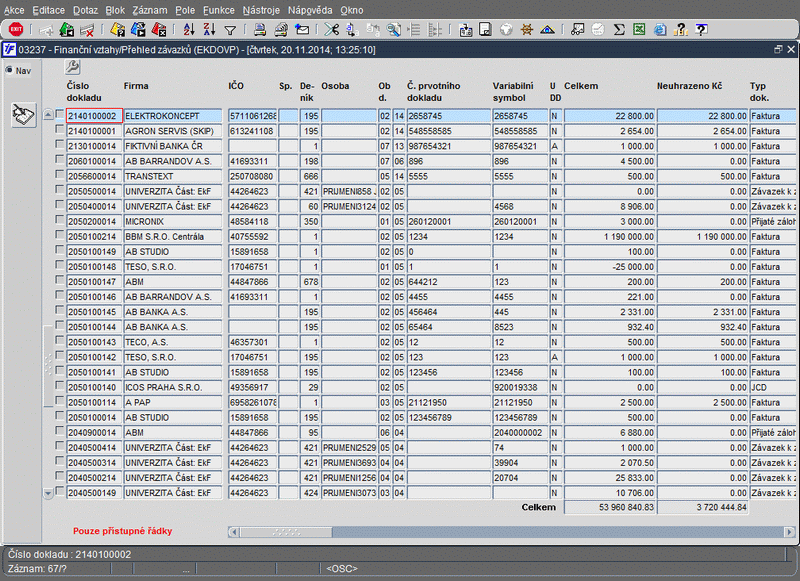Click the scissors cut icon
Image resolution: width=800 pixels, height=581 pixels.
(x=331, y=30)
